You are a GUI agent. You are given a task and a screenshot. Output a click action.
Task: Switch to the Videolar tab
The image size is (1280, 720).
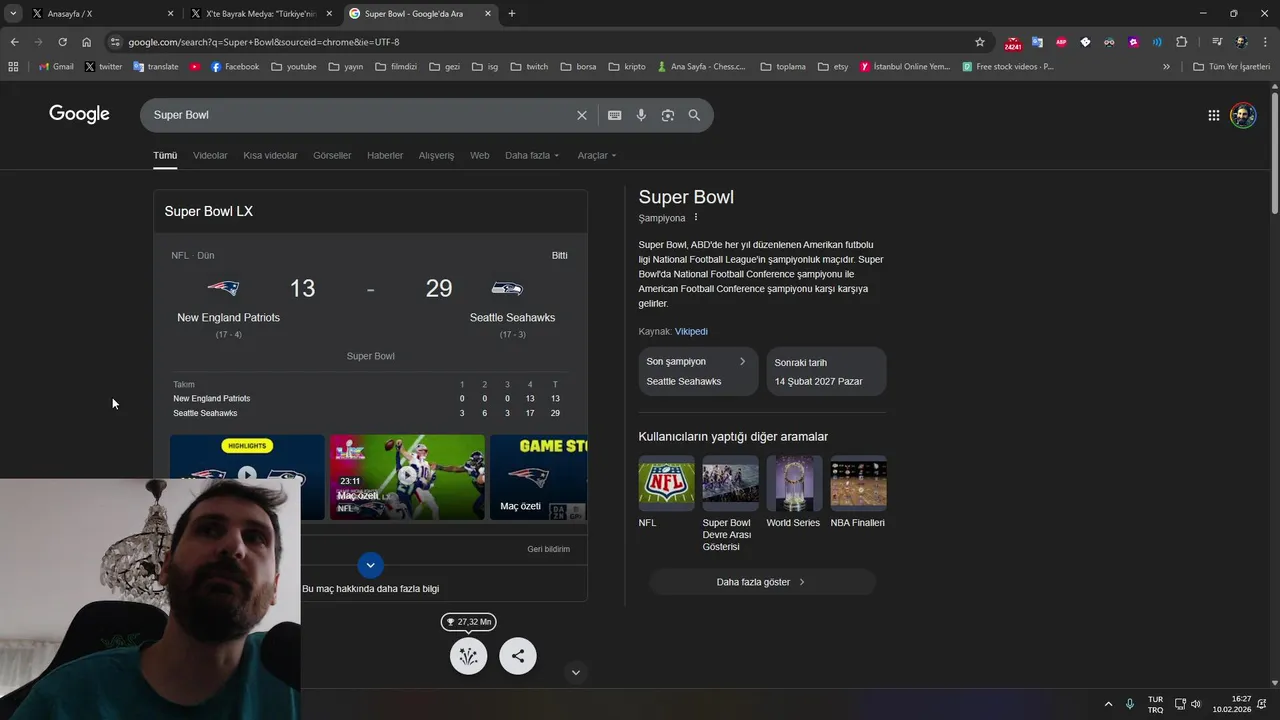point(210,156)
